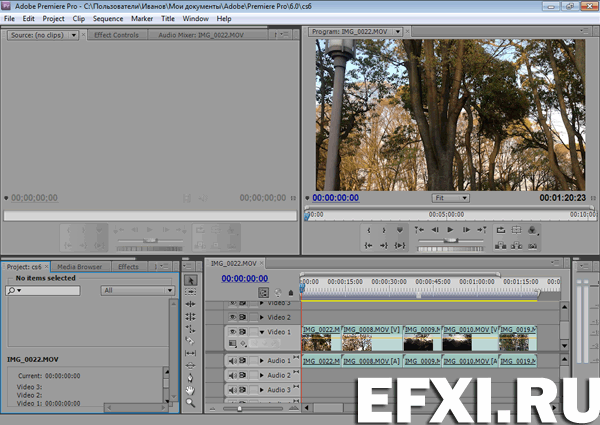Select the Rolling Edit tool
600x425 pixels.
tap(191, 316)
